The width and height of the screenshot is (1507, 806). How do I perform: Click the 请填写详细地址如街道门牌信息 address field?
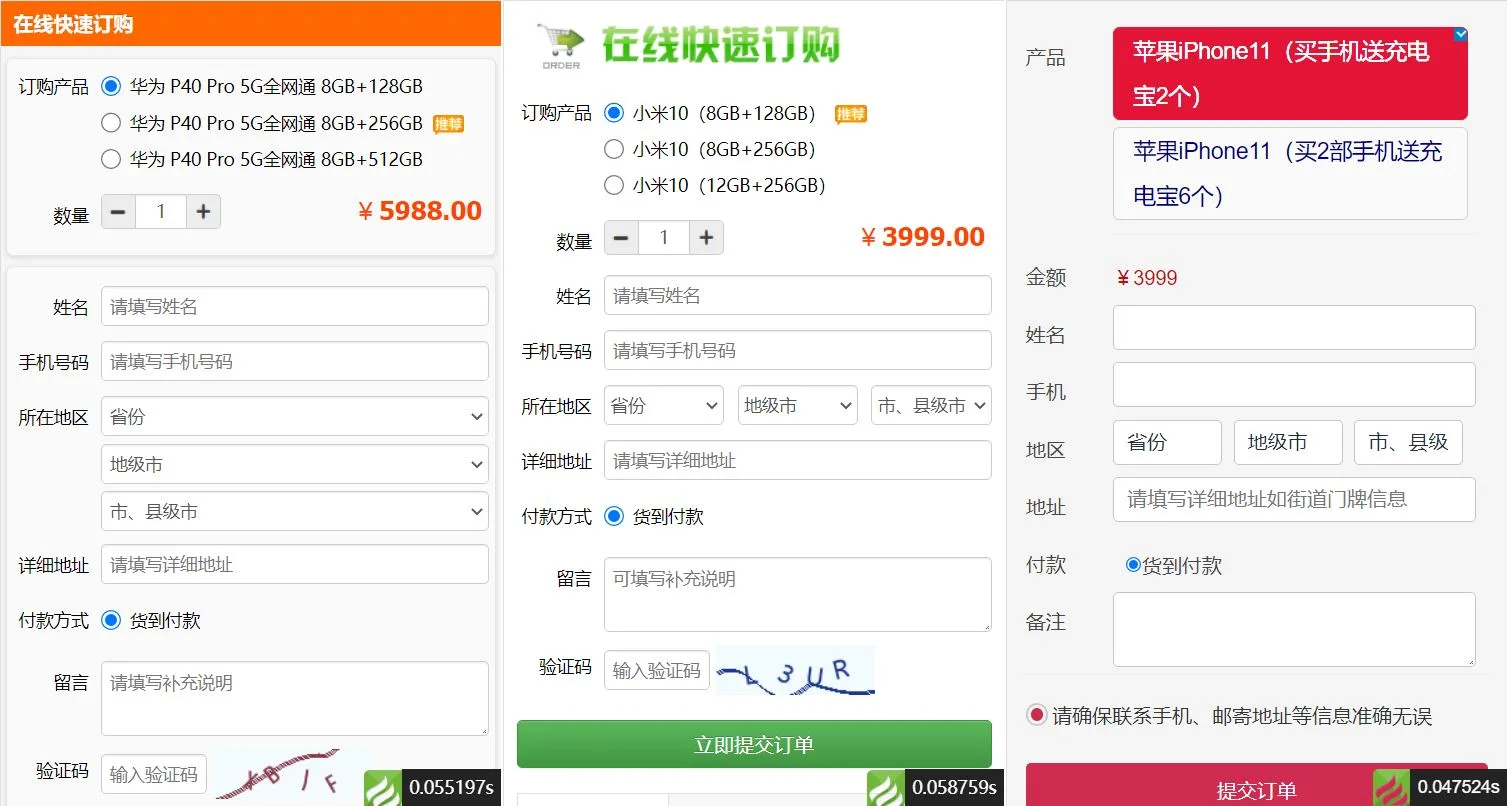(x=1293, y=499)
